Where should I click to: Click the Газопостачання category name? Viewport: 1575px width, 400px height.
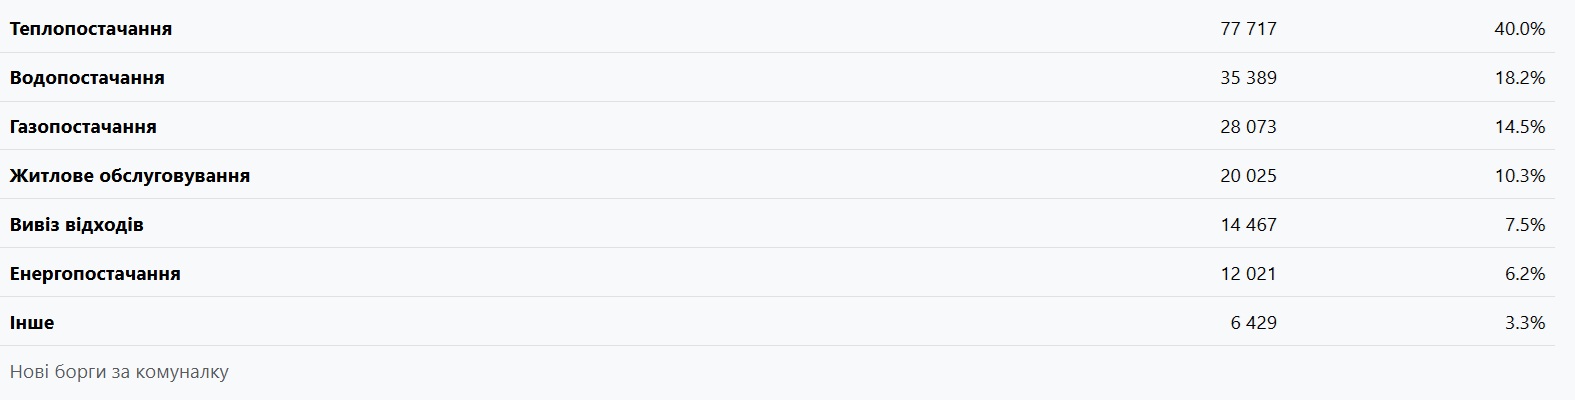coord(83,127)
